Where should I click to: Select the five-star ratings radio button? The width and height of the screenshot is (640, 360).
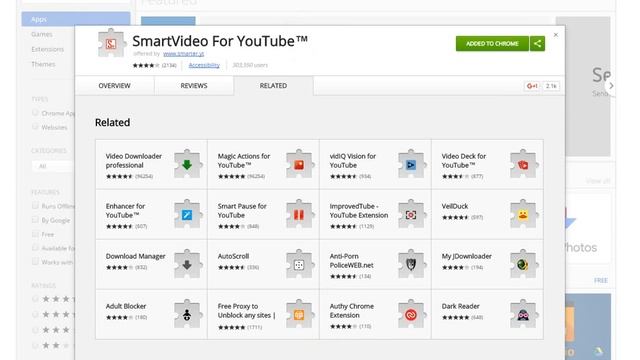tap(35, 299)
